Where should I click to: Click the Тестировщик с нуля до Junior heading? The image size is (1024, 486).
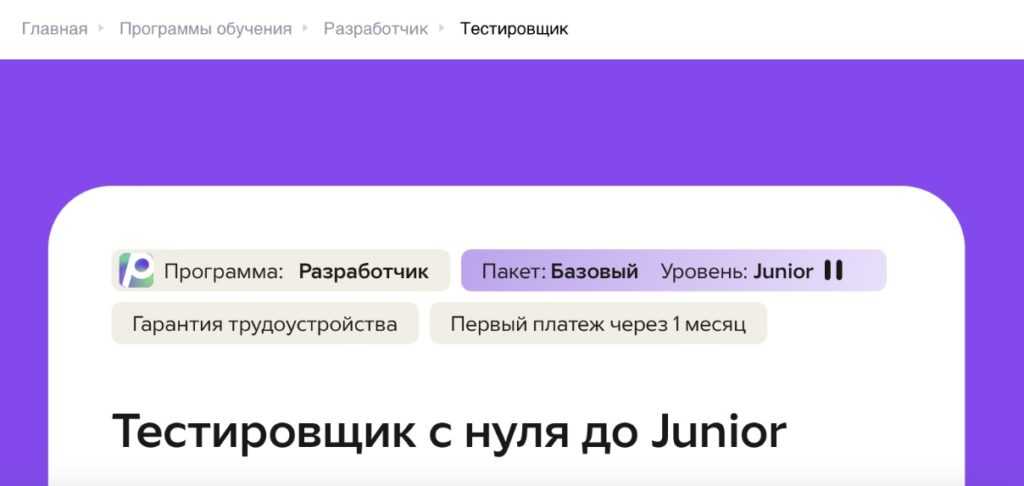click(x=449, y=431)
